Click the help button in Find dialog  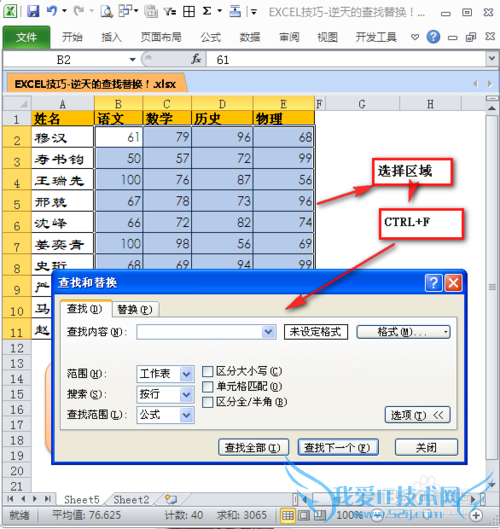click(x=433, y=283)
